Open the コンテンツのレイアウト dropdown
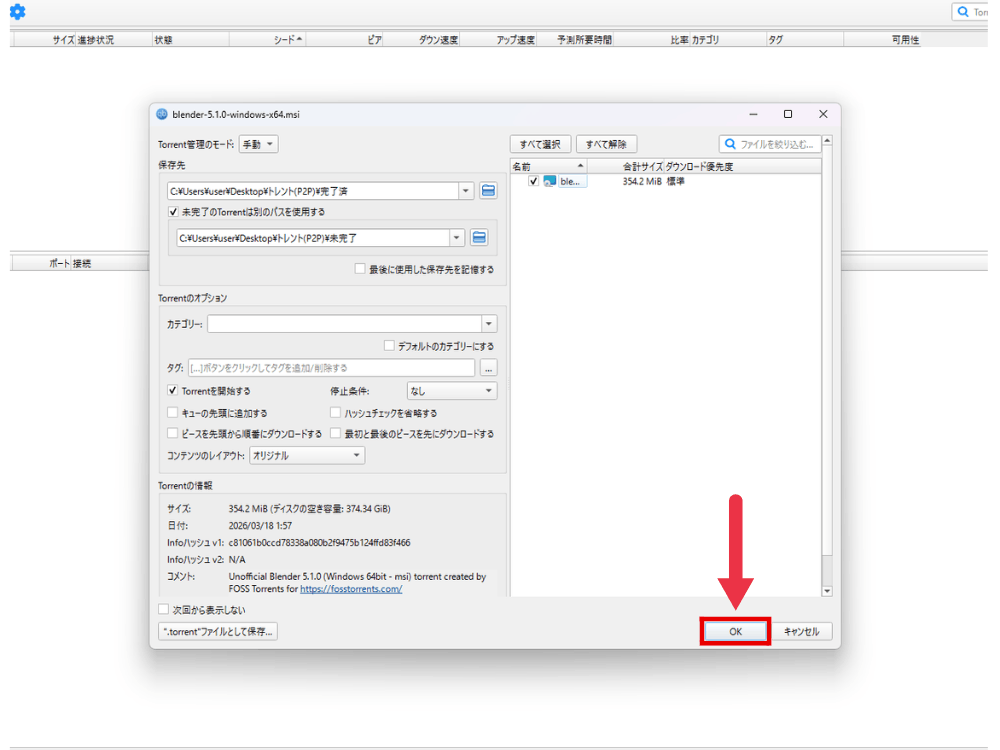The image size is (1000, 750). (306, 455)
